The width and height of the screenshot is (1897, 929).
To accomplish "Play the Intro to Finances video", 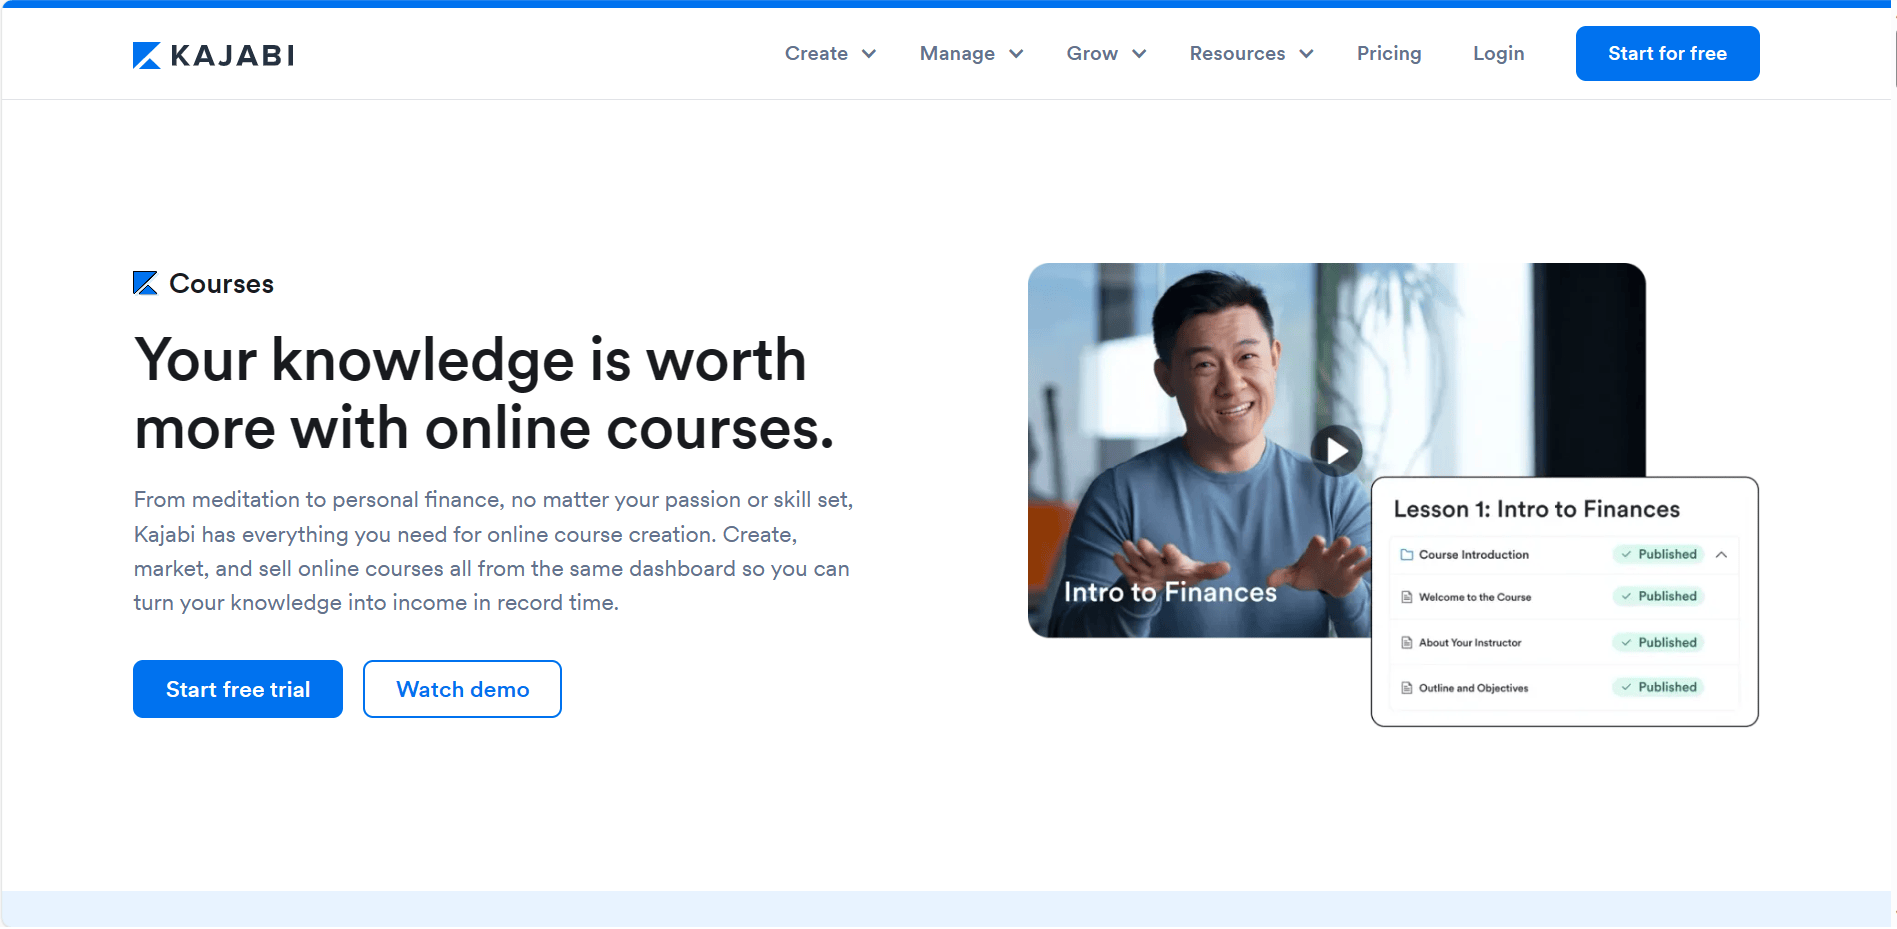I will pyautogui.click(x=1336, y=451).
